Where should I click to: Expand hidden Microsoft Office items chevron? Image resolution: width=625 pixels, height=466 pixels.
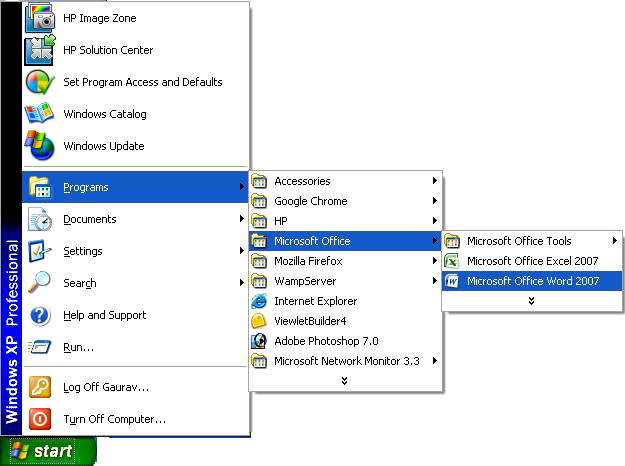[532, 300]
